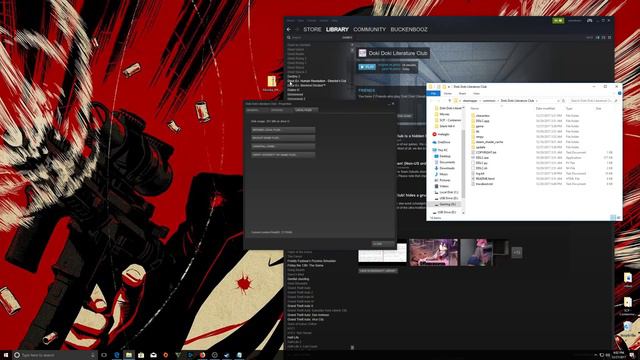Click Close button in Properties dialog
Screen dimensions: 640x360
click(x=383, y=244)
